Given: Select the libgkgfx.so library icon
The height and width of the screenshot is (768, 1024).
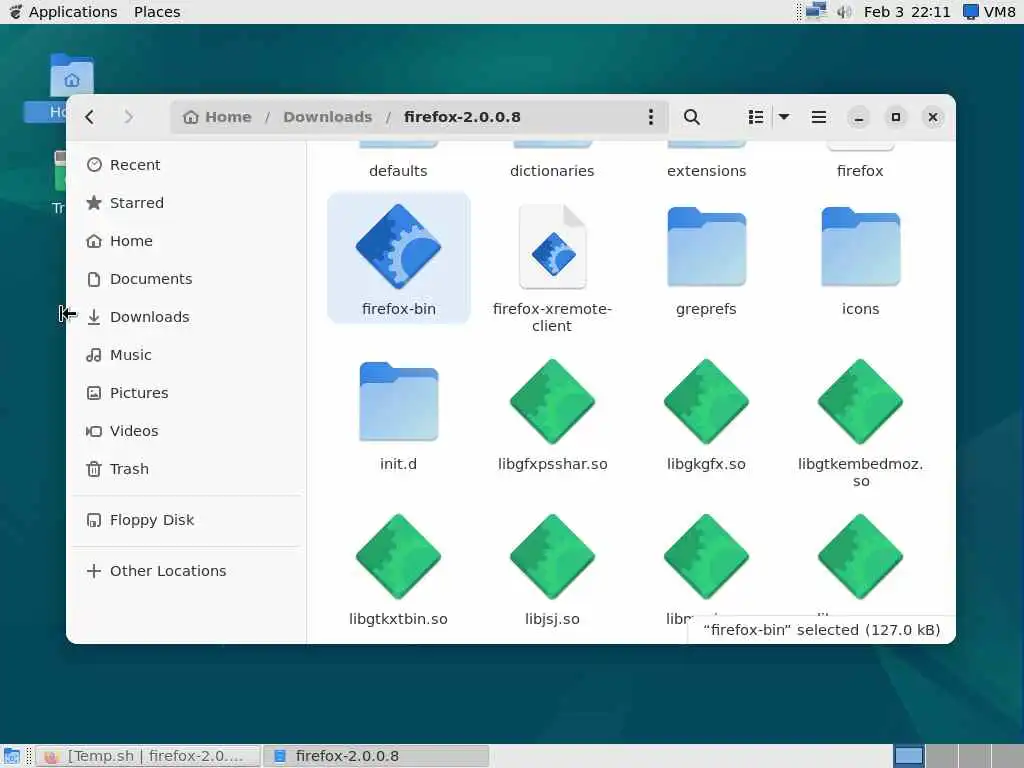Looking at the screenshot, I should point(707,401).
